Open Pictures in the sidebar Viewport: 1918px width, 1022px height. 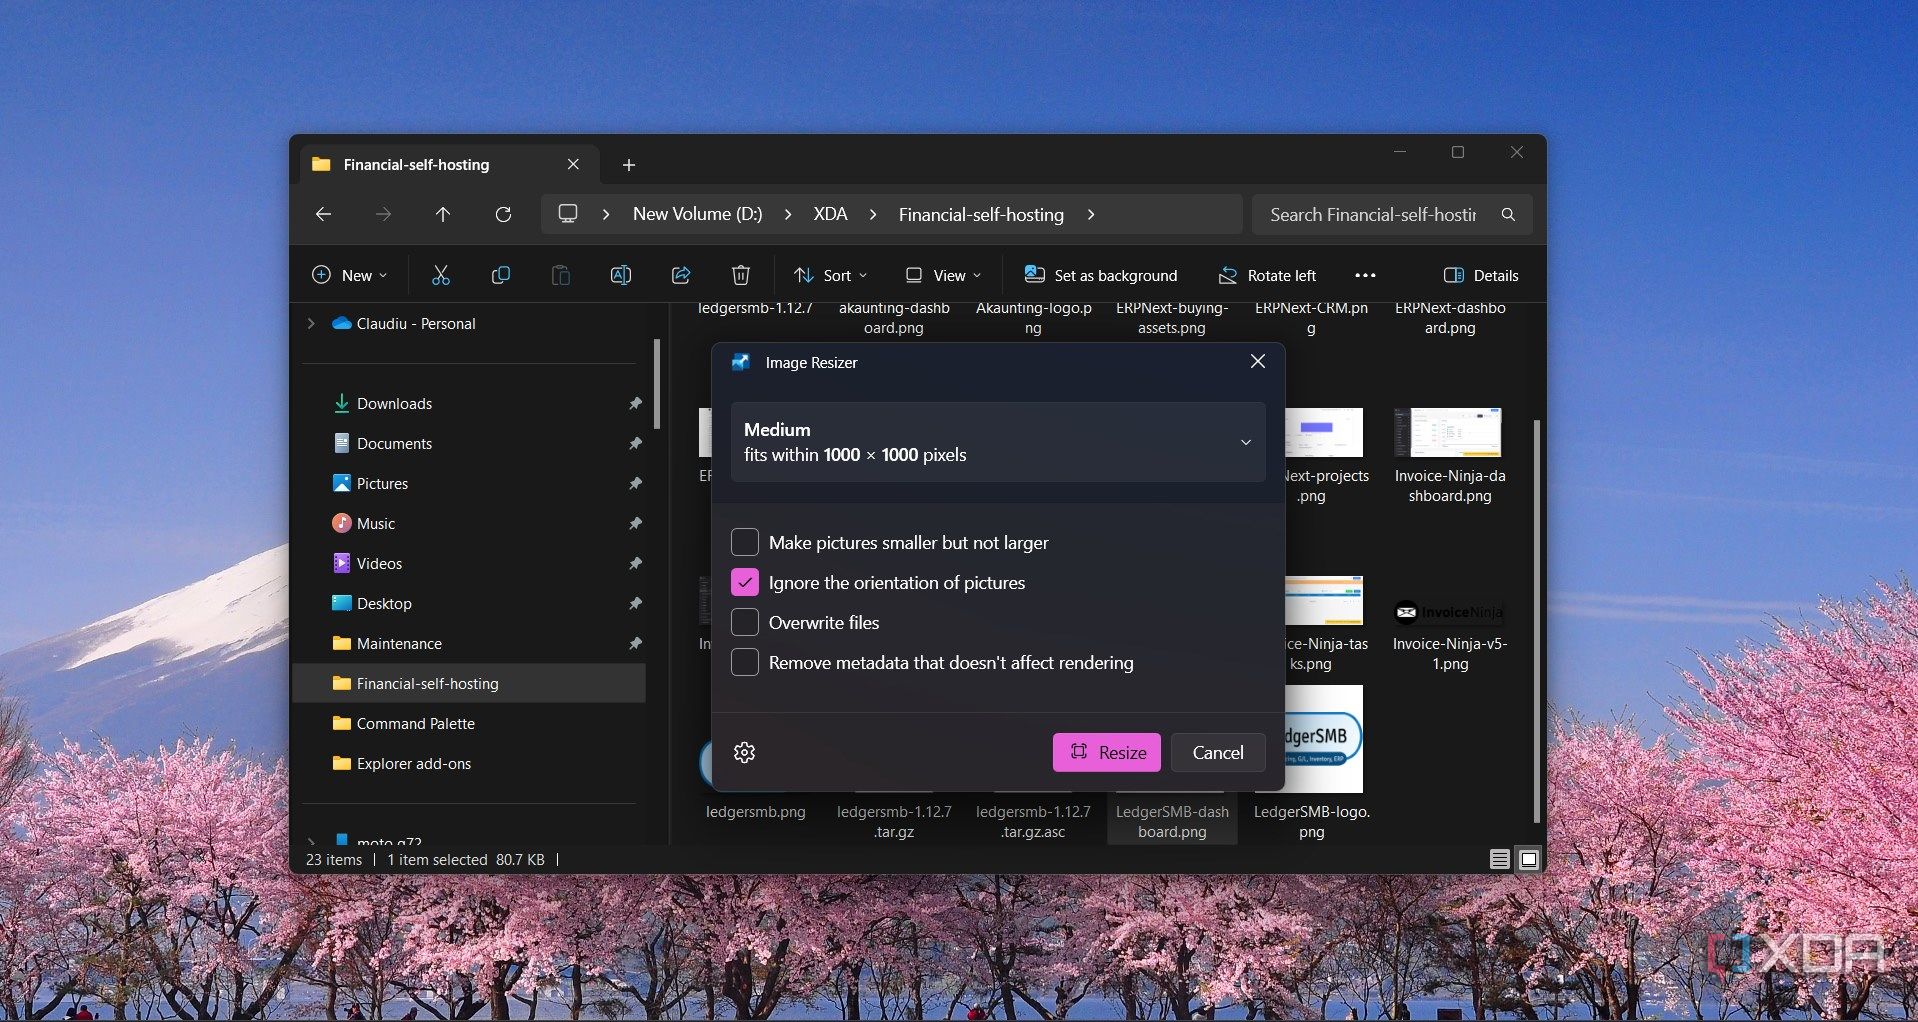[382, 483]
